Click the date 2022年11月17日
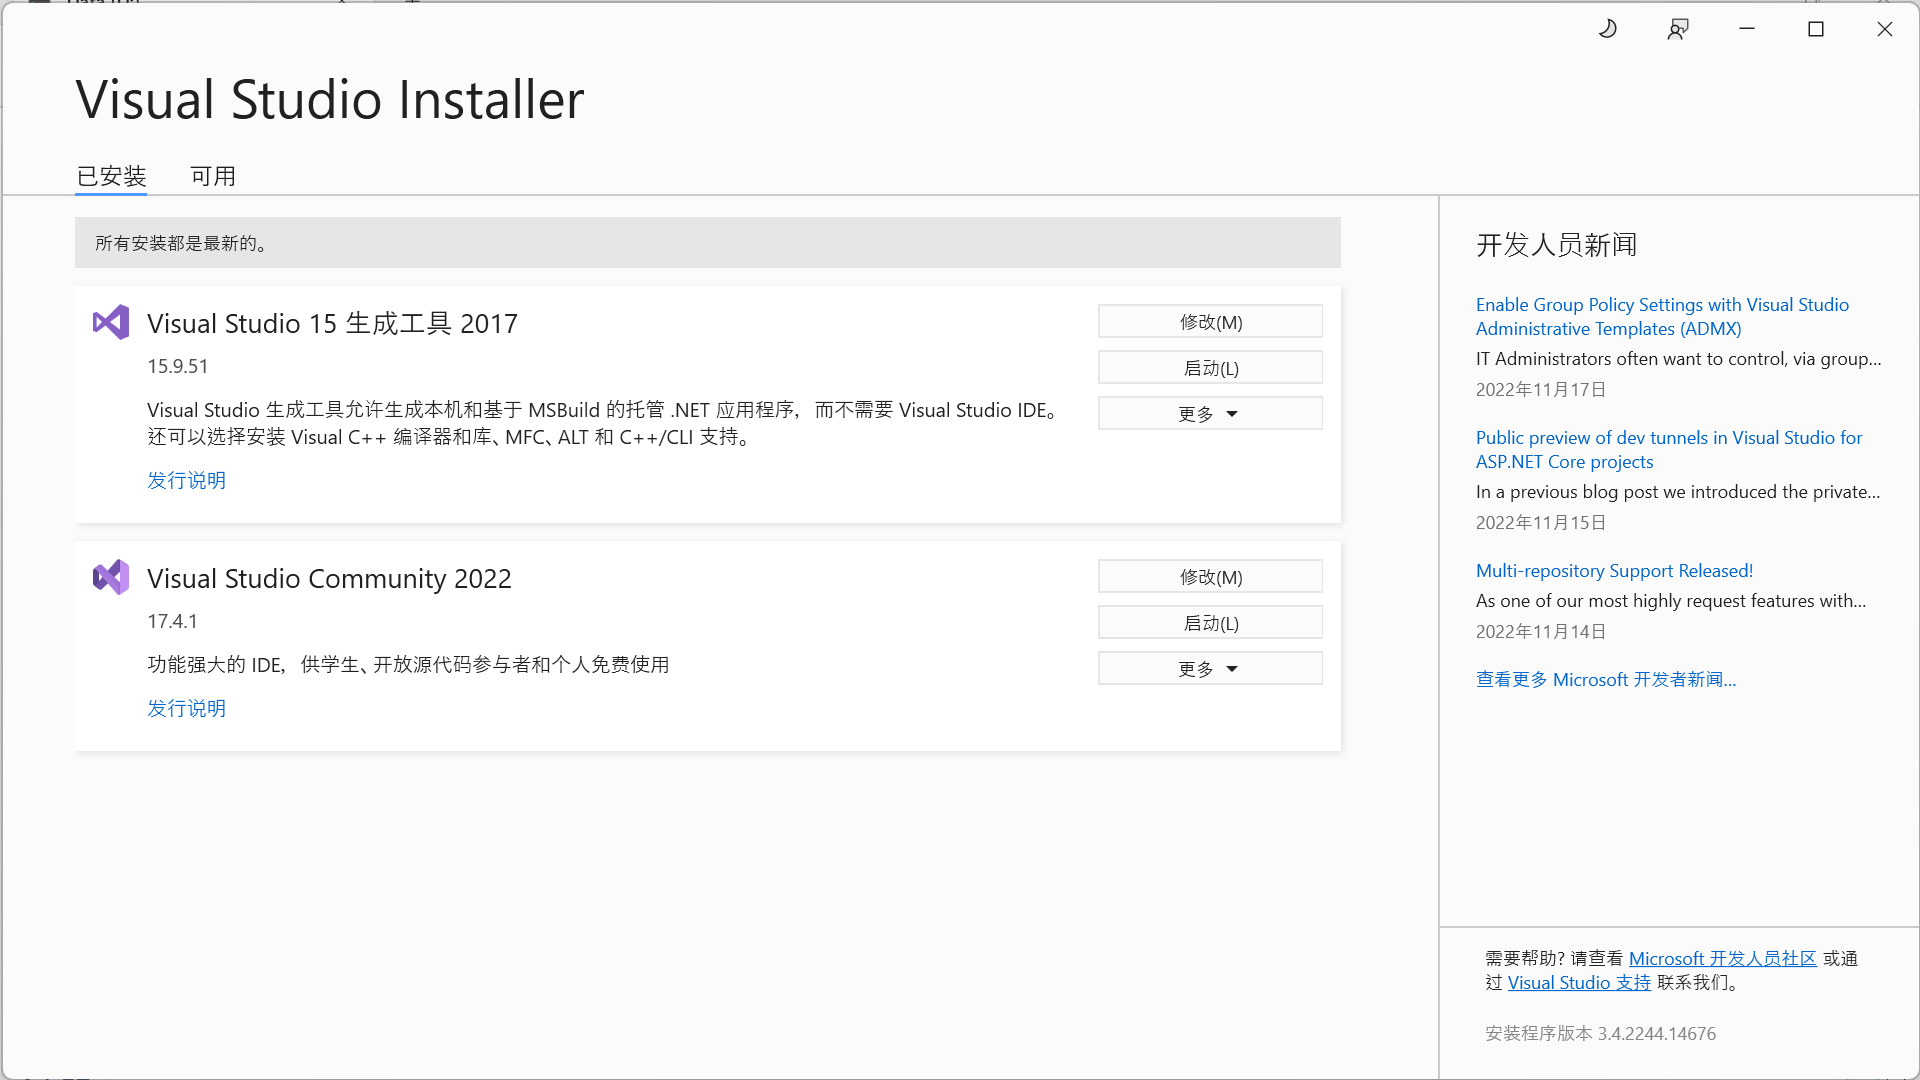The image size is (1920, 1080). pyautogui.click(x=1541, y=390)
